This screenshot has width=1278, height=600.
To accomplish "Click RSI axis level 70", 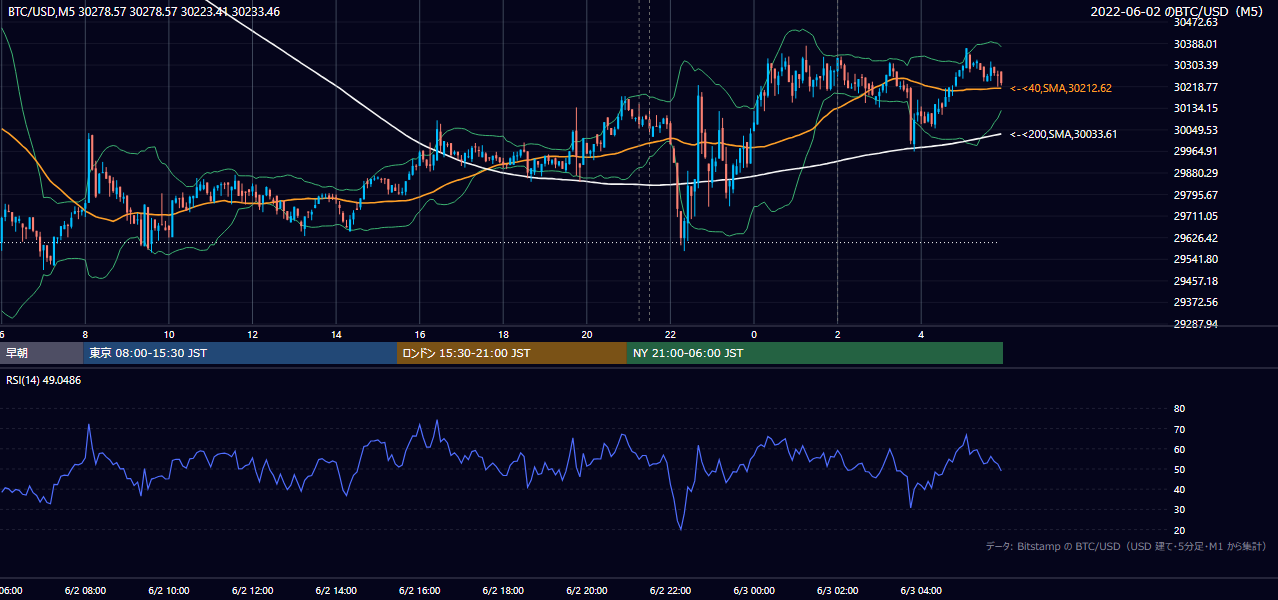I will (x=1179, y=429).
